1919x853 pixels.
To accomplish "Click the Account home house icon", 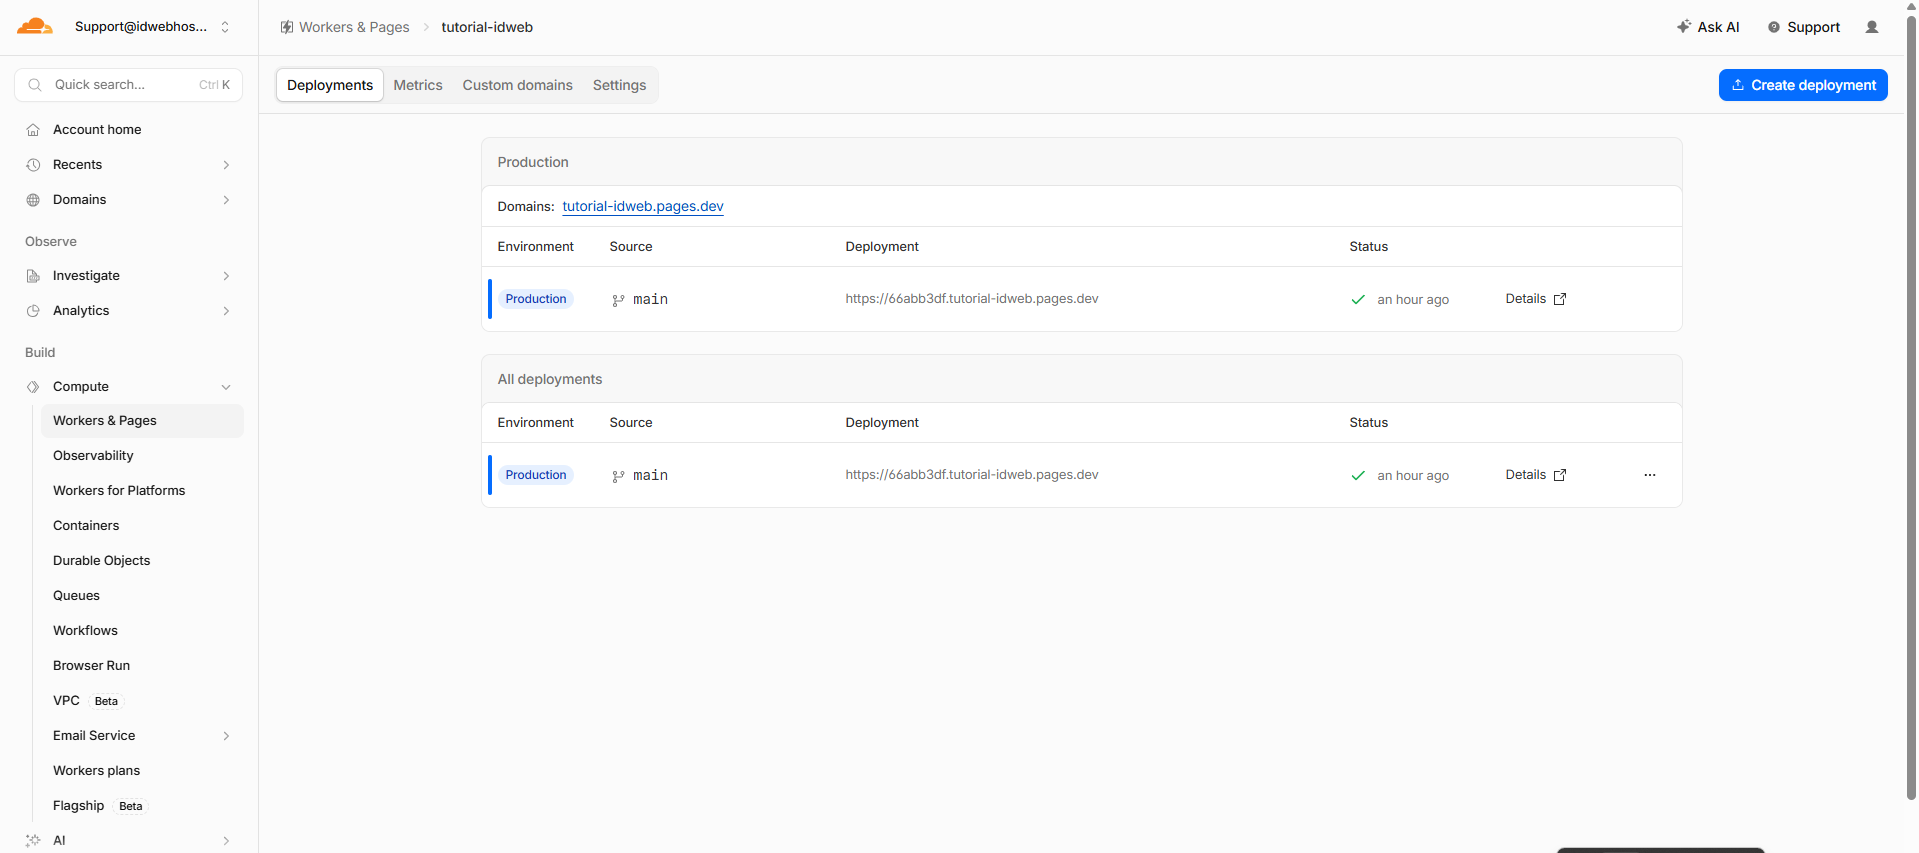I will [33, 130].
